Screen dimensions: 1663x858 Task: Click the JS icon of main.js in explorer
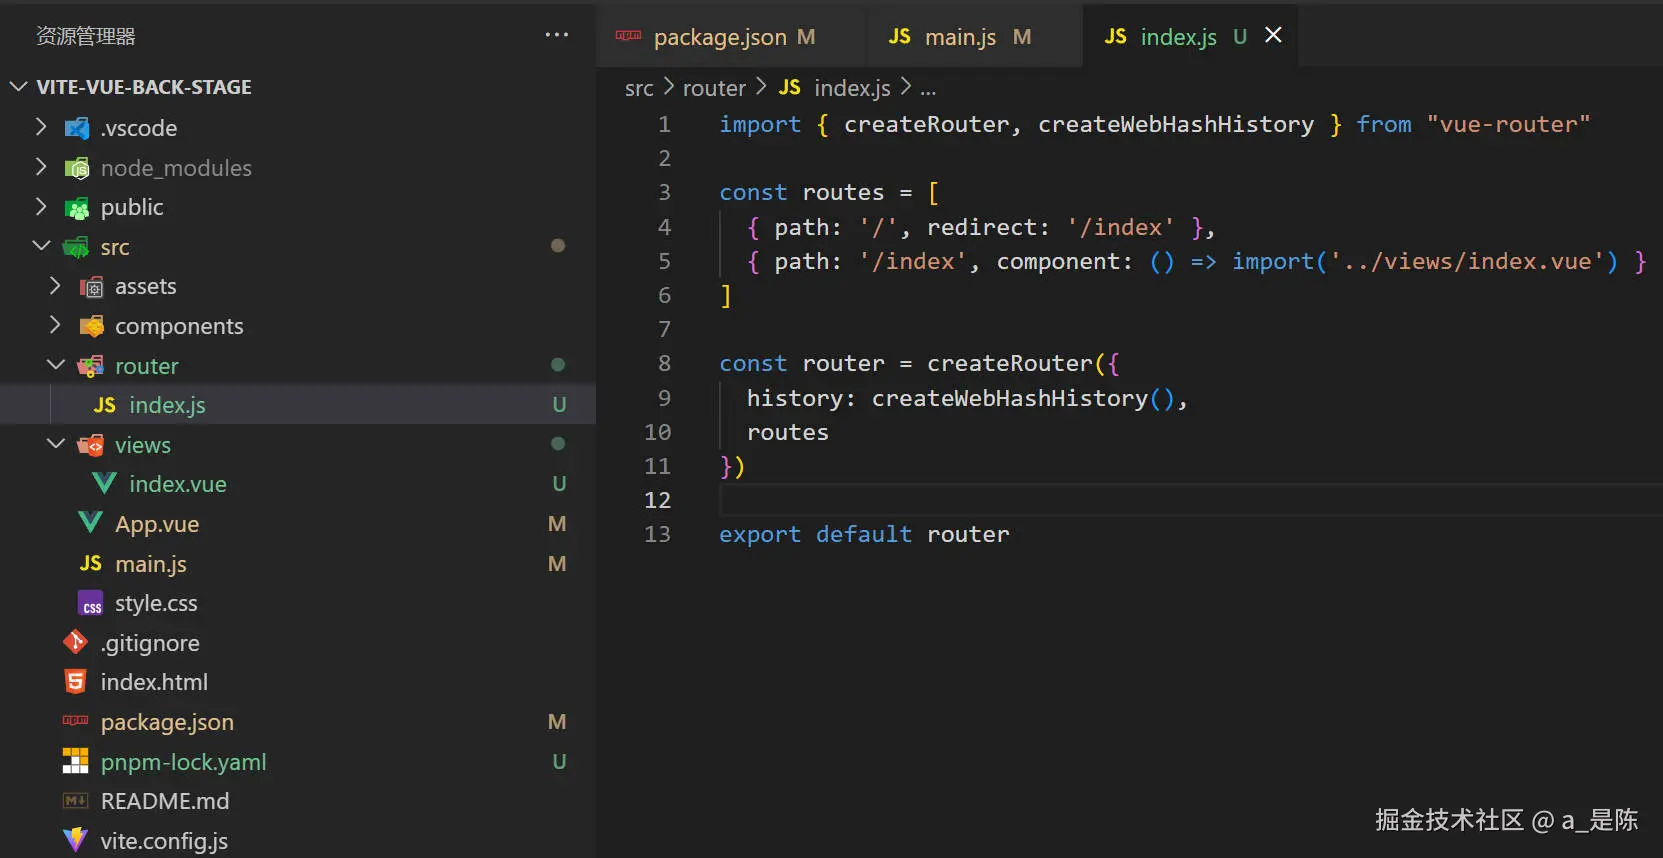[x=91, y=563]
